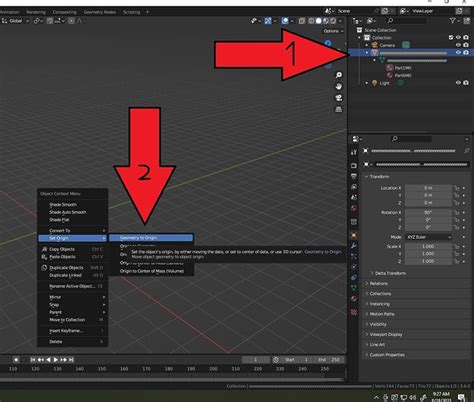Open the Particles properties tab icon

point(354,256)
